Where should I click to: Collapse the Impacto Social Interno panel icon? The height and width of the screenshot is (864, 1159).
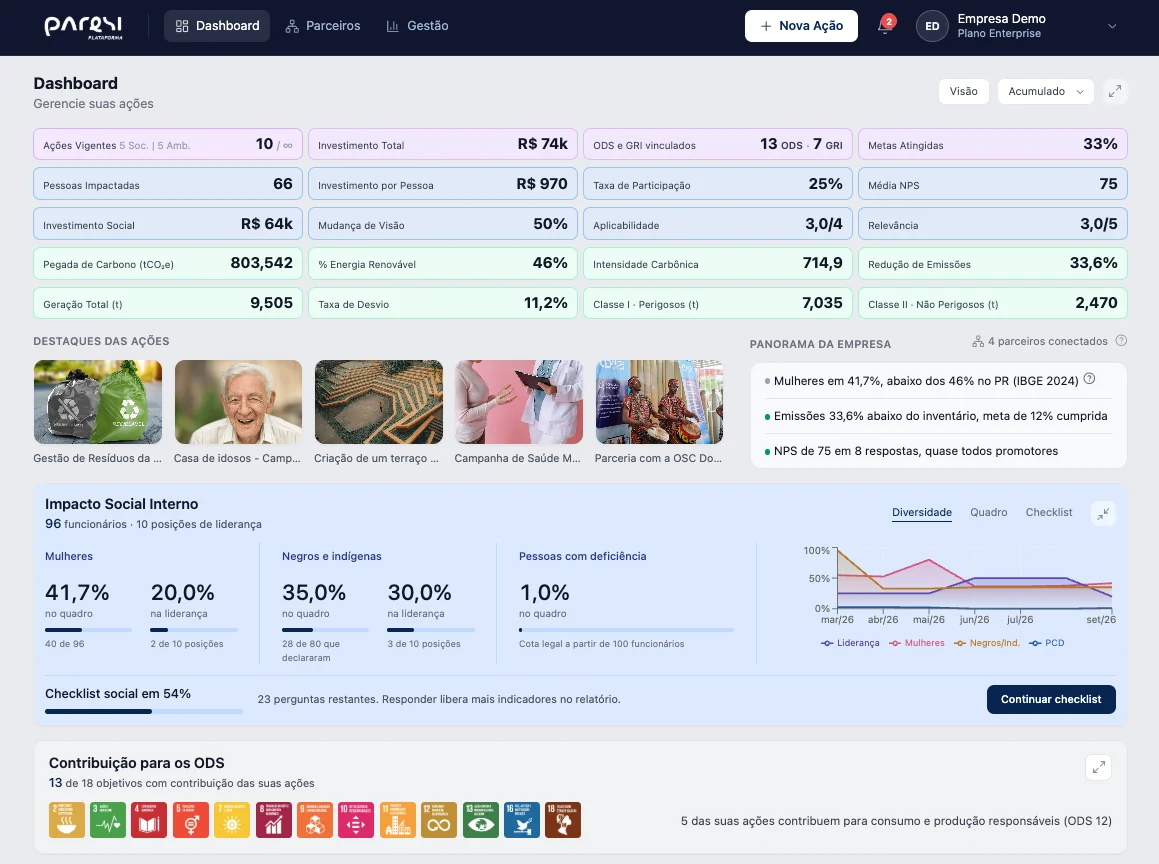[x=1103, y=514]
